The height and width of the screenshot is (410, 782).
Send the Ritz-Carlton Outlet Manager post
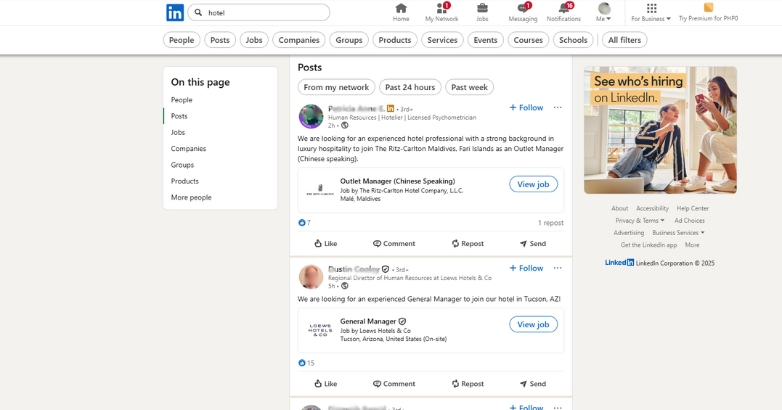(533, 243)
